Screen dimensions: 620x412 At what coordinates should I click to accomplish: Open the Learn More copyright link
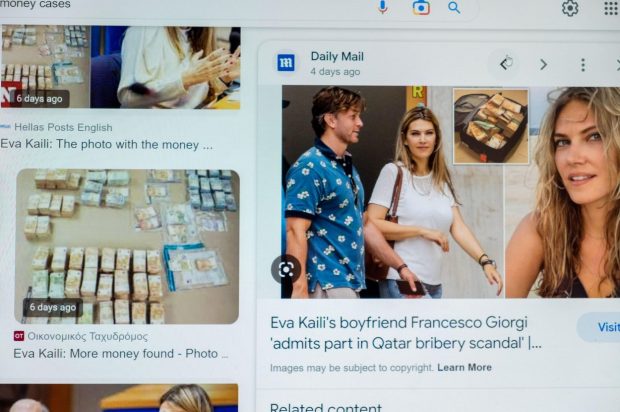[x=464, y=367]
